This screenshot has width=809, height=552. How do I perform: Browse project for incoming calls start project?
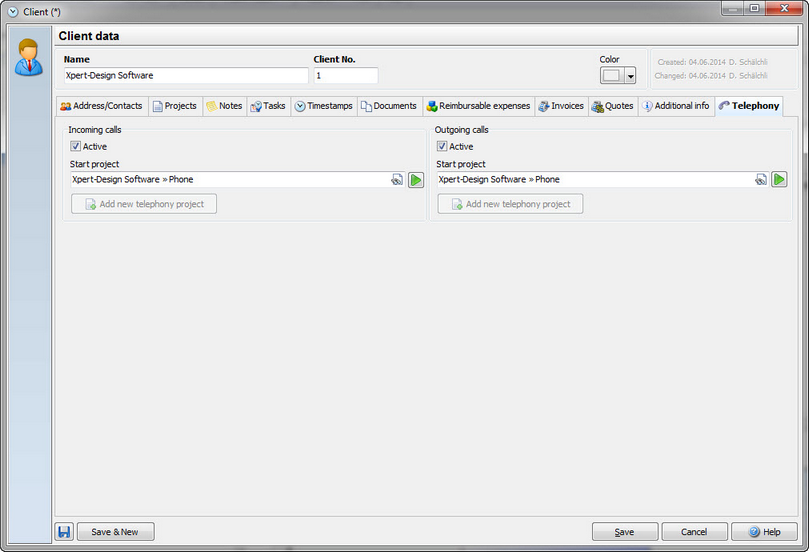point(397,180)
